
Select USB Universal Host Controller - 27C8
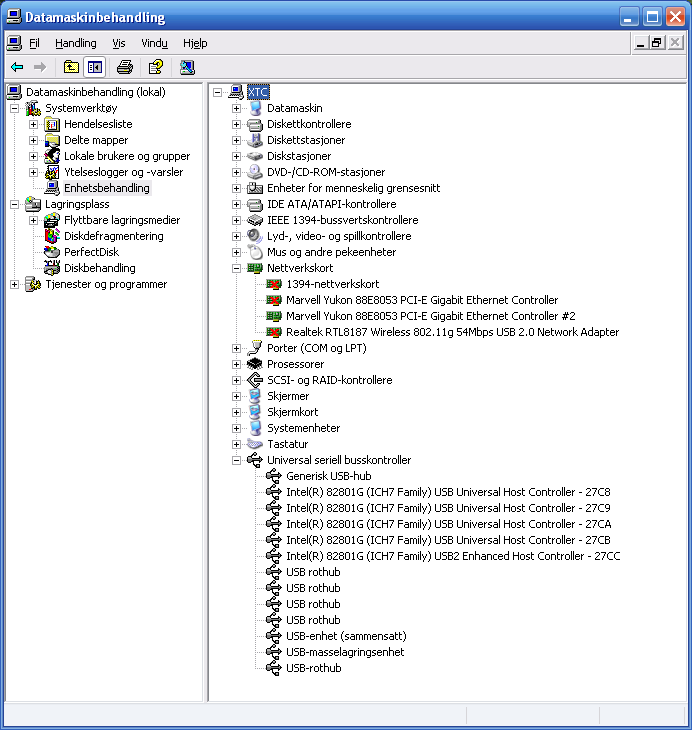pos(448,492)
